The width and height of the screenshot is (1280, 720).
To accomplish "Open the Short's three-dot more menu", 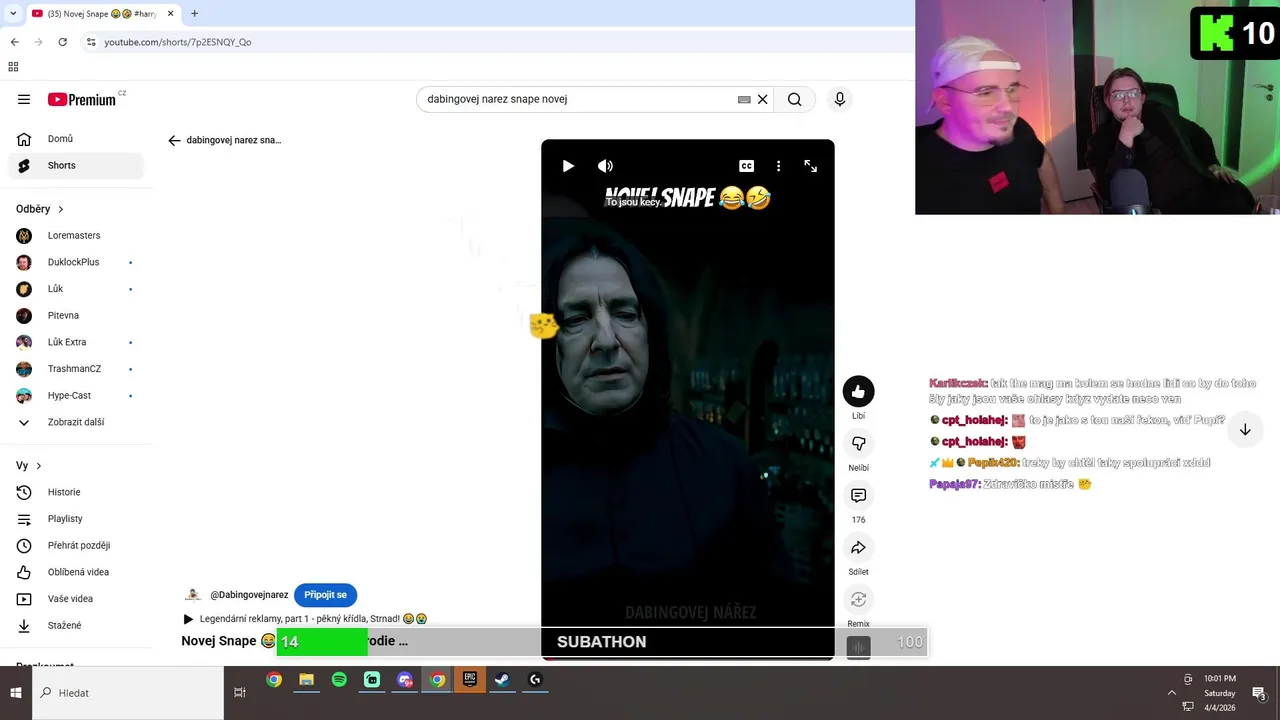I will point(778,166).
